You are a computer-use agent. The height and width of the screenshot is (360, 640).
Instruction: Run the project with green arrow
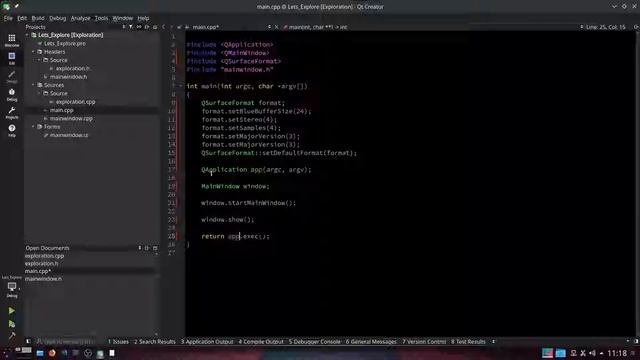(11, 311)
